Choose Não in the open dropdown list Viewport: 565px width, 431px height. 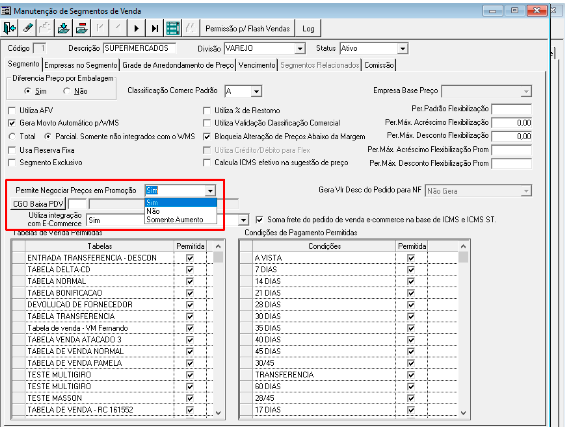click(x=181, y=211)
